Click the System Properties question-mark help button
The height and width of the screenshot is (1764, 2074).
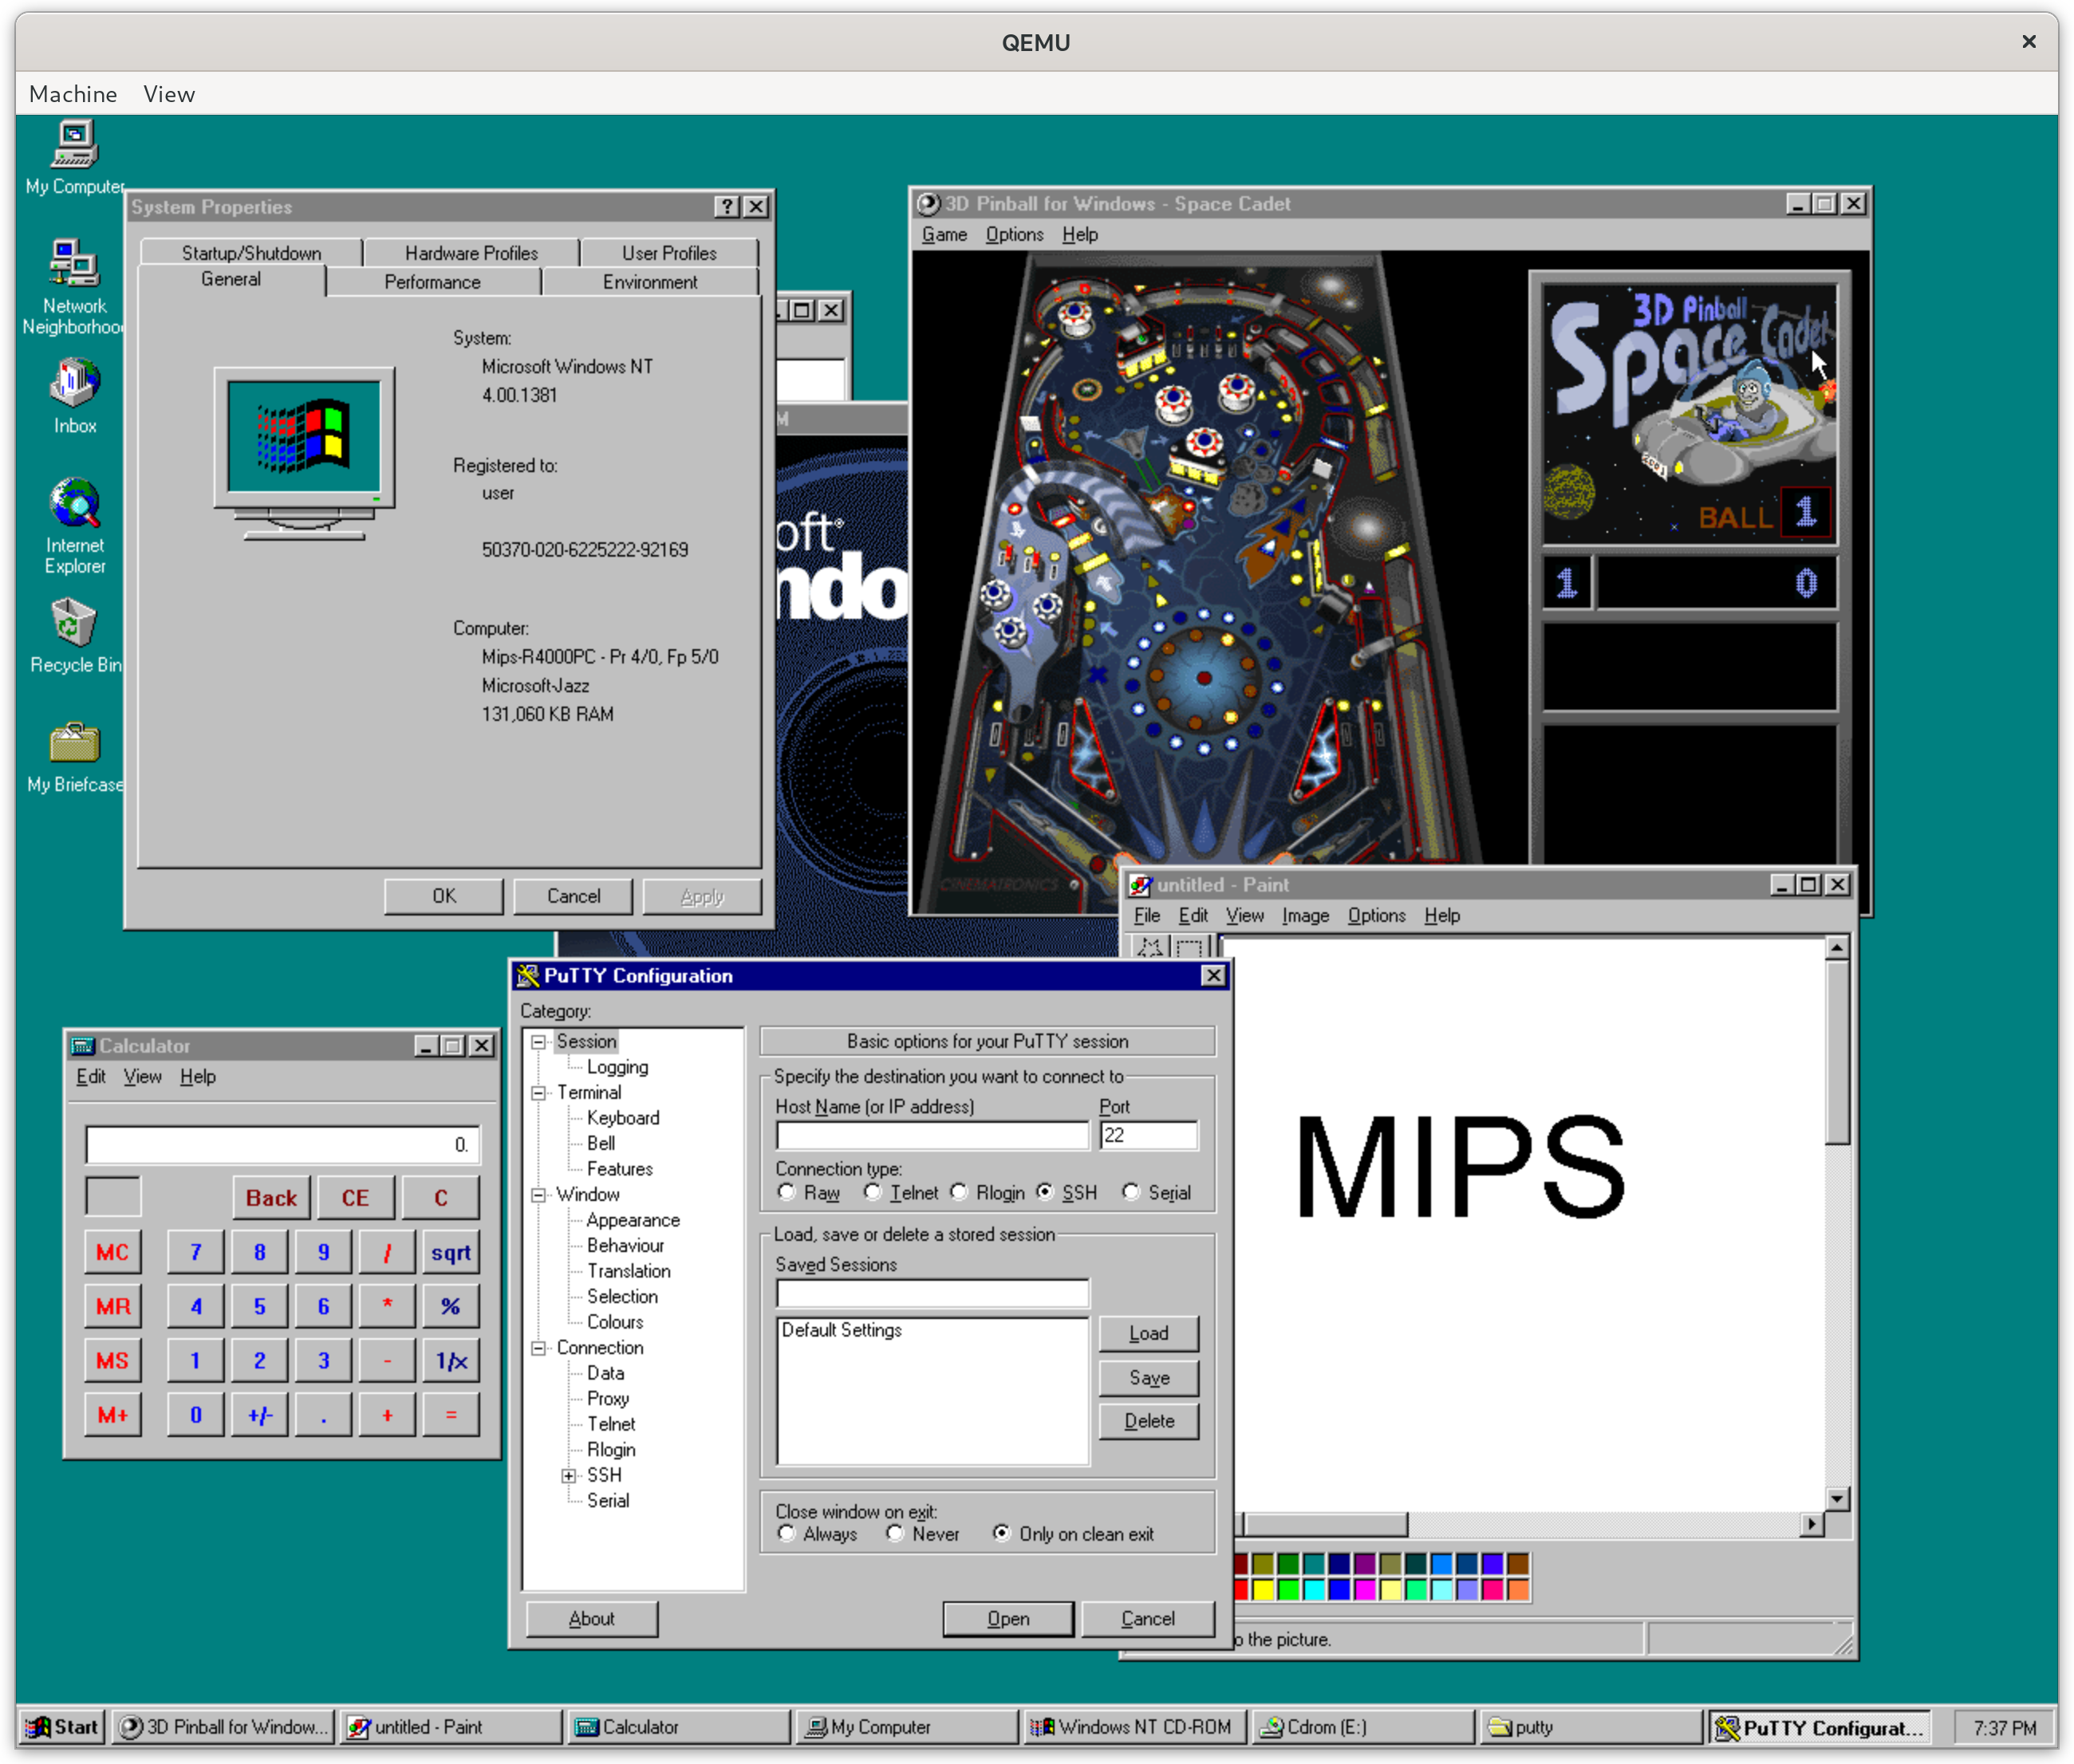727,207
